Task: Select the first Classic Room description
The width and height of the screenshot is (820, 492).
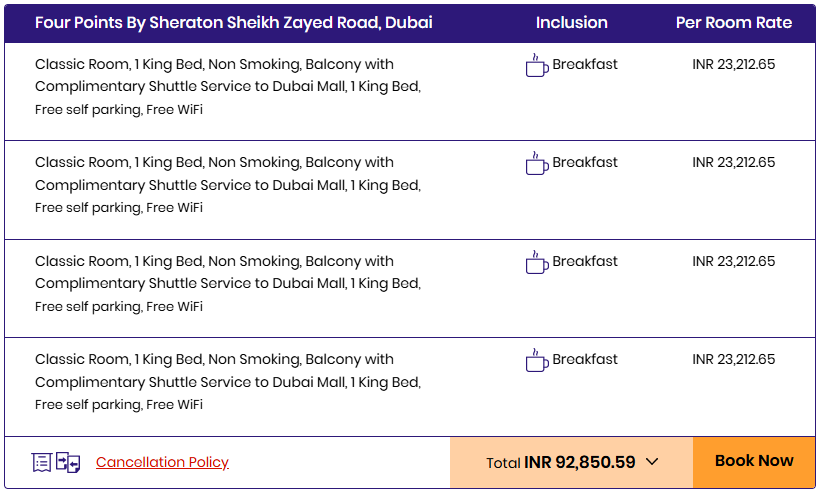Action: (x=228, y=87)
